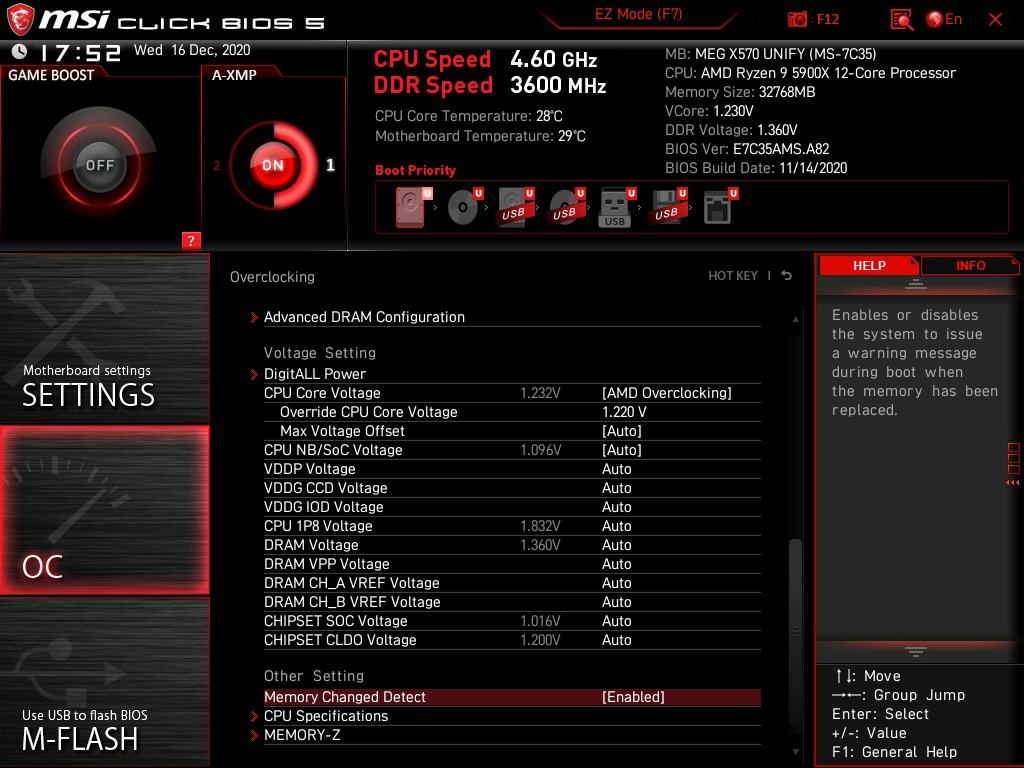Viewport: 1024px width, 768px height.
Task: Collapse help panel via the top handle
Action: pyautogui.click(x=916, y=284)
